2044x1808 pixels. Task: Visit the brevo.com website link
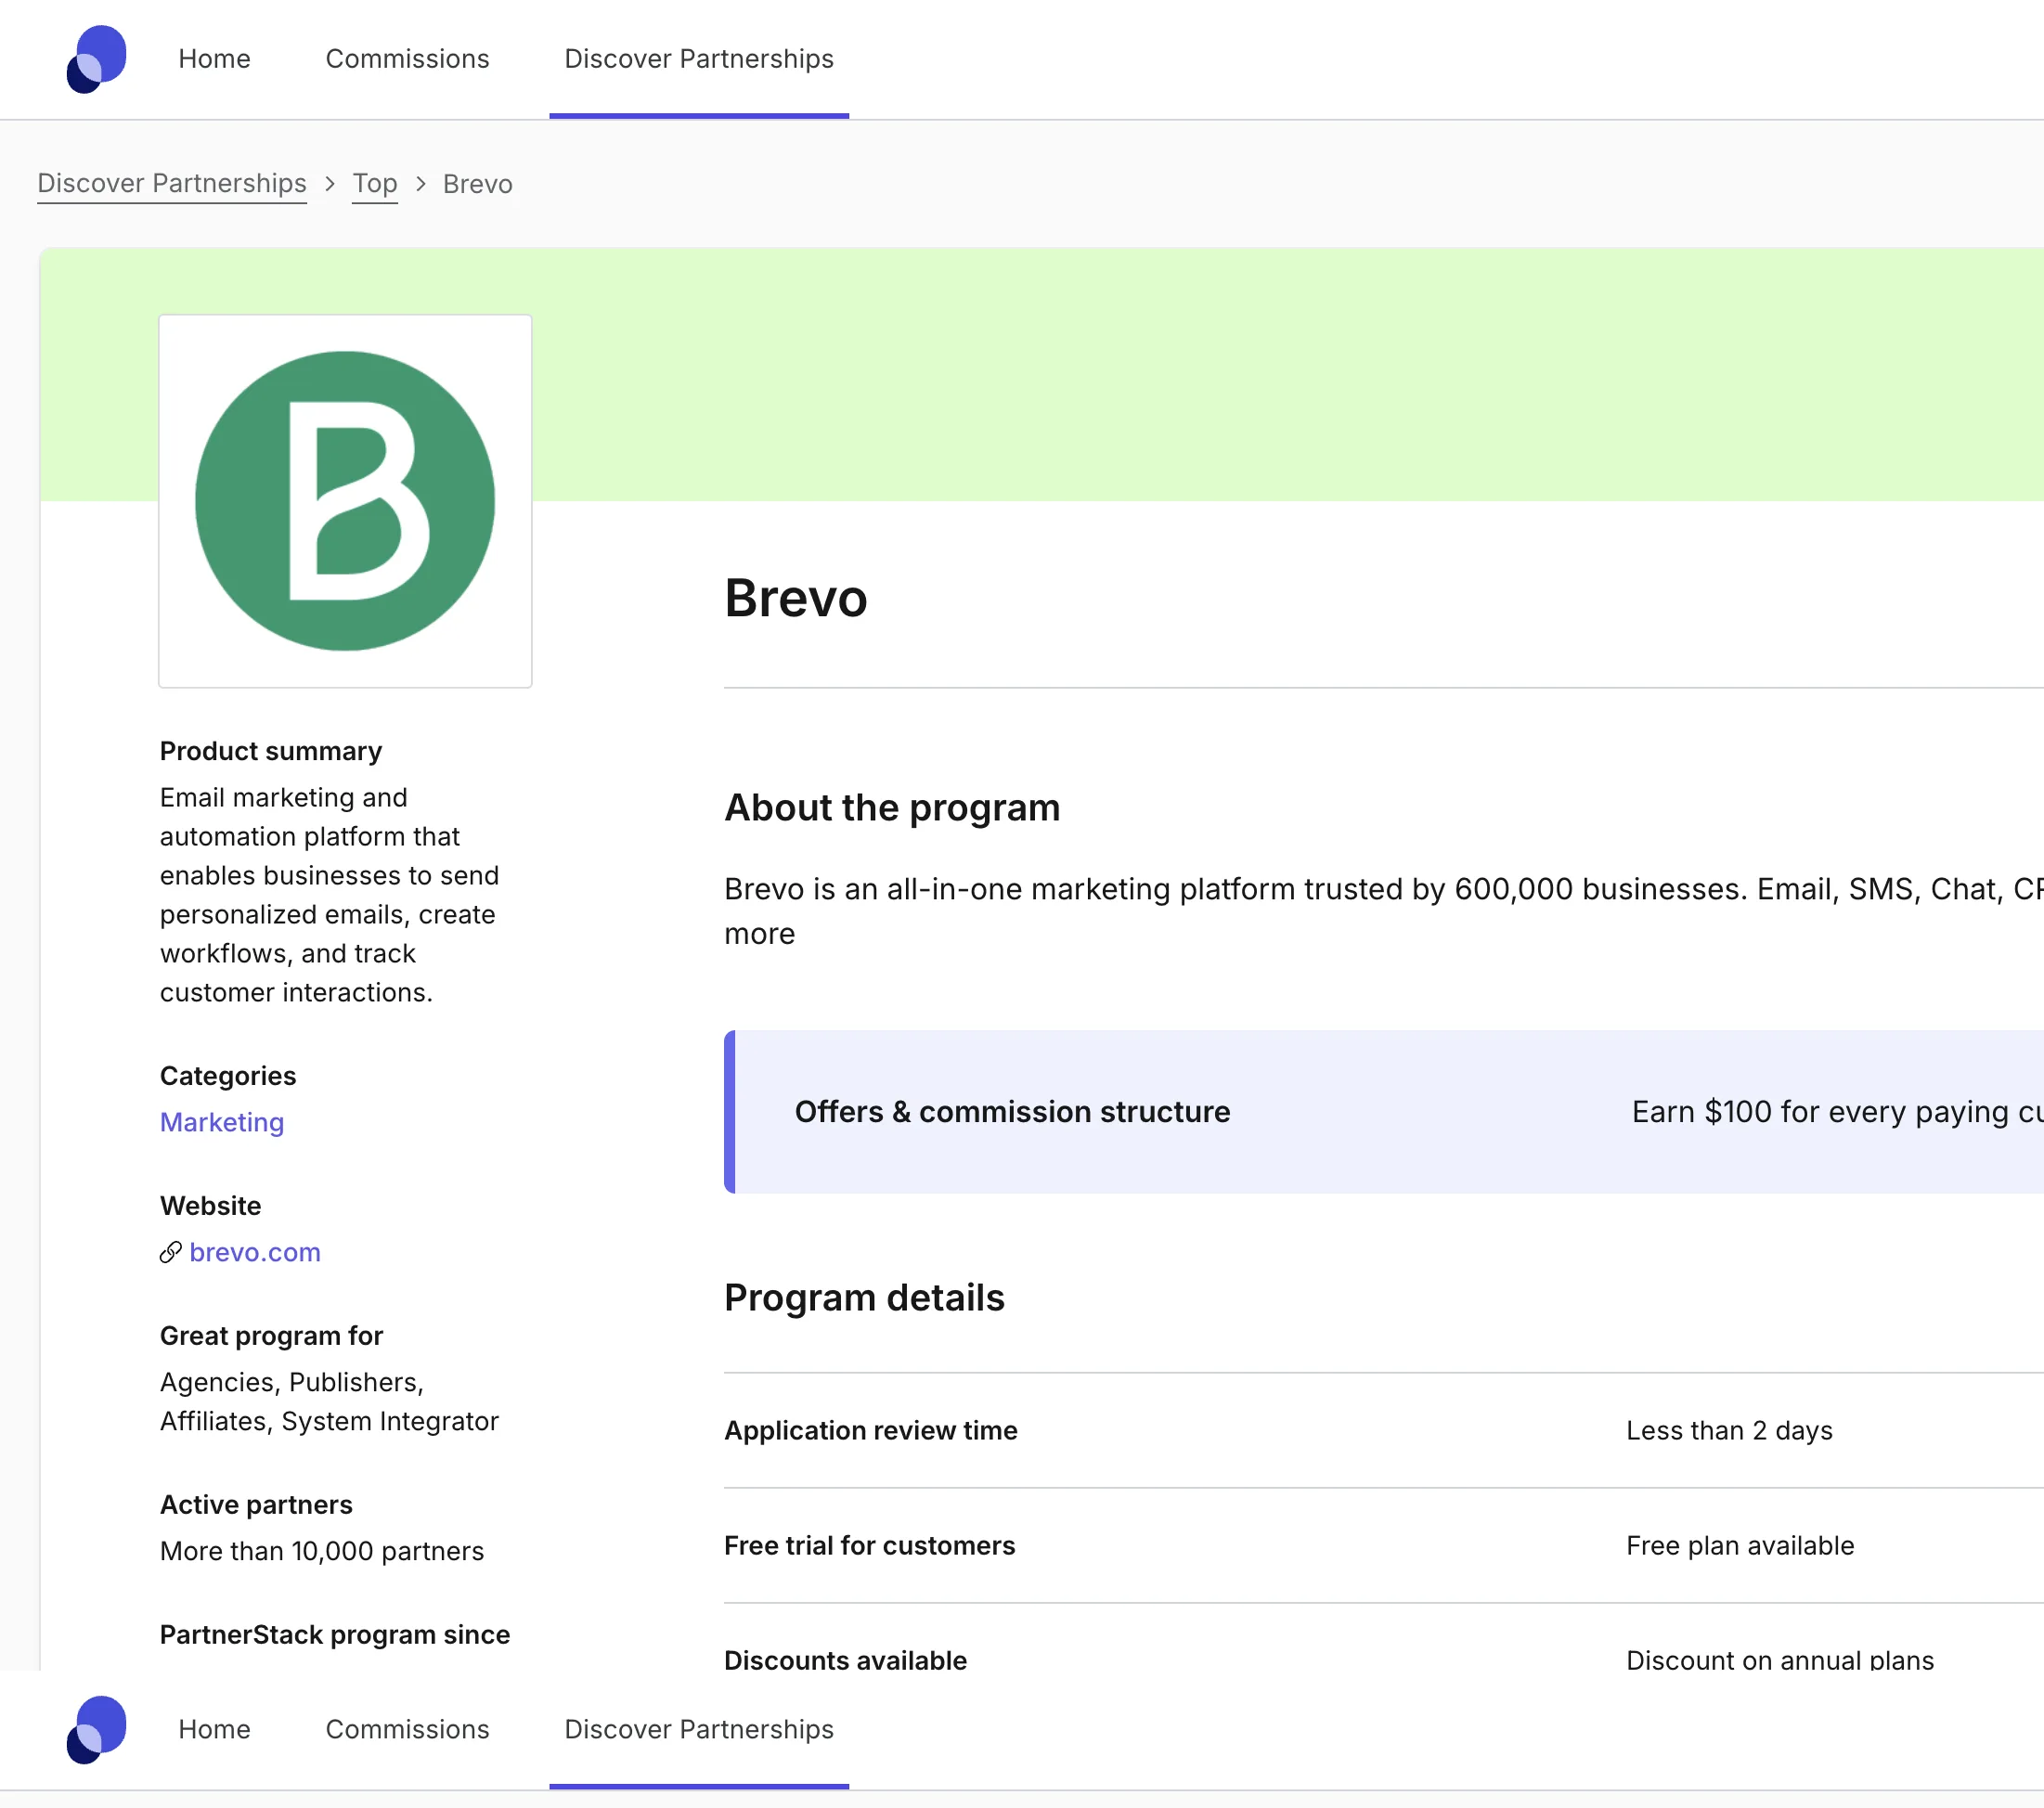click(255, 1252)
